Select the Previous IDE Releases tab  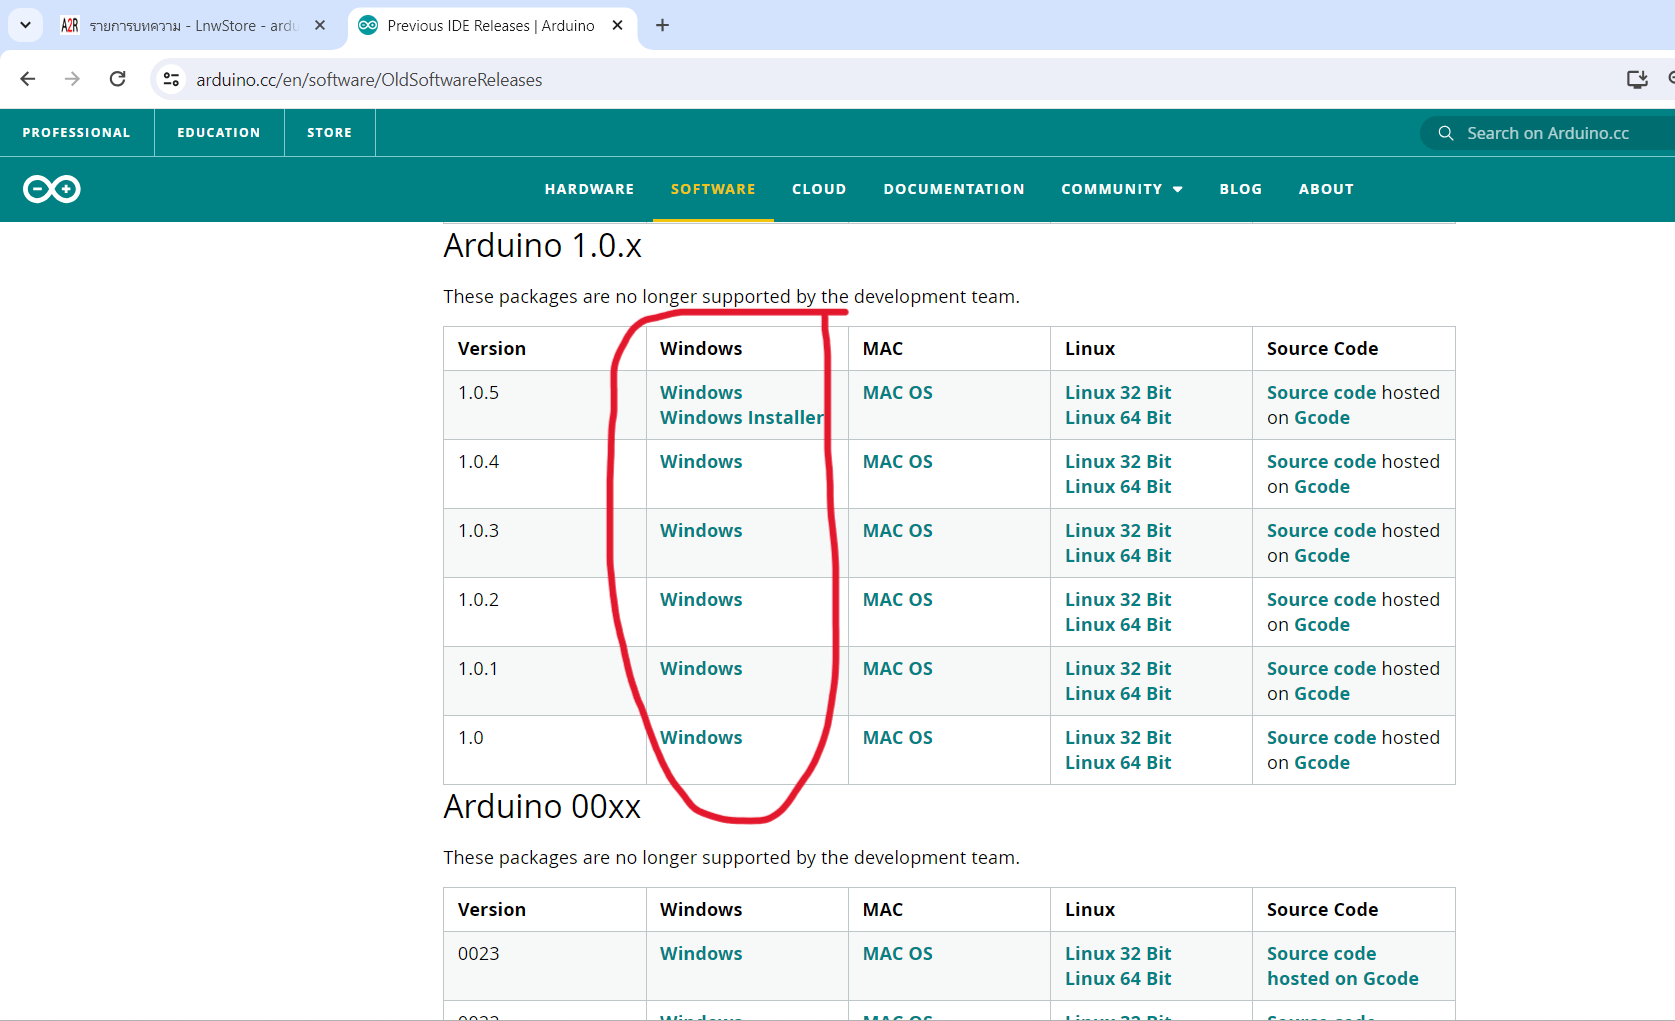491,25
